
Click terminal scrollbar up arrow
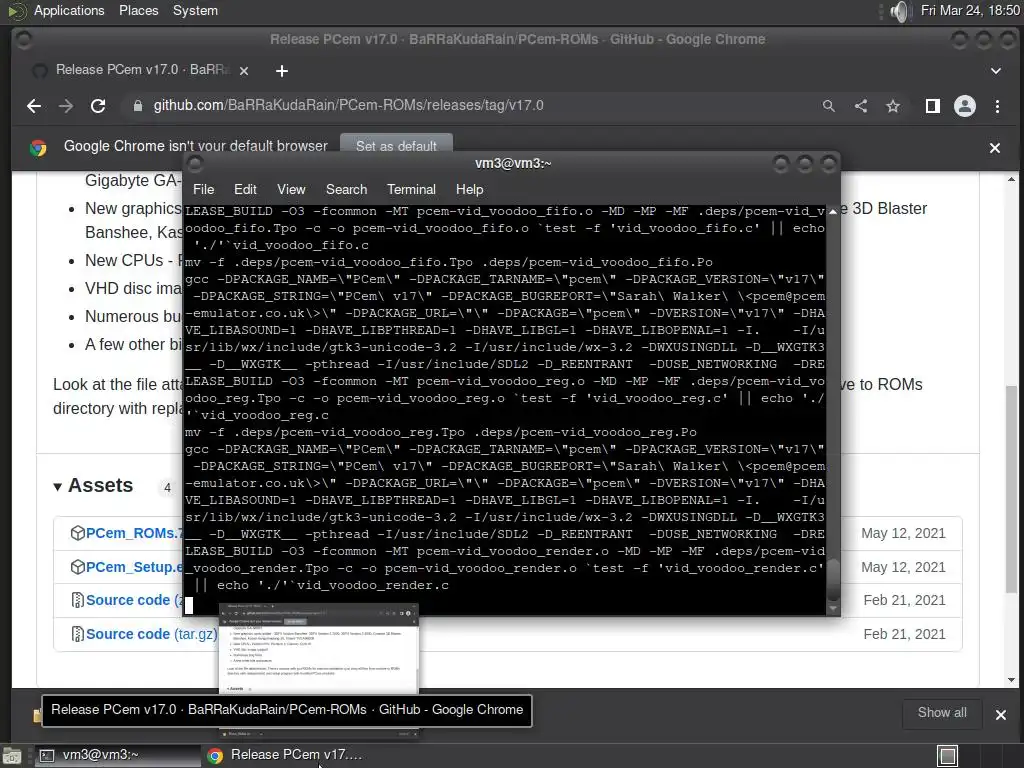click(833, 212)
